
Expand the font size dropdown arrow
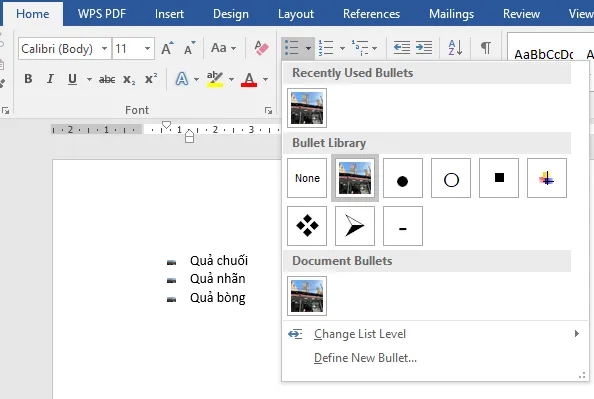[x=148, y=49]
